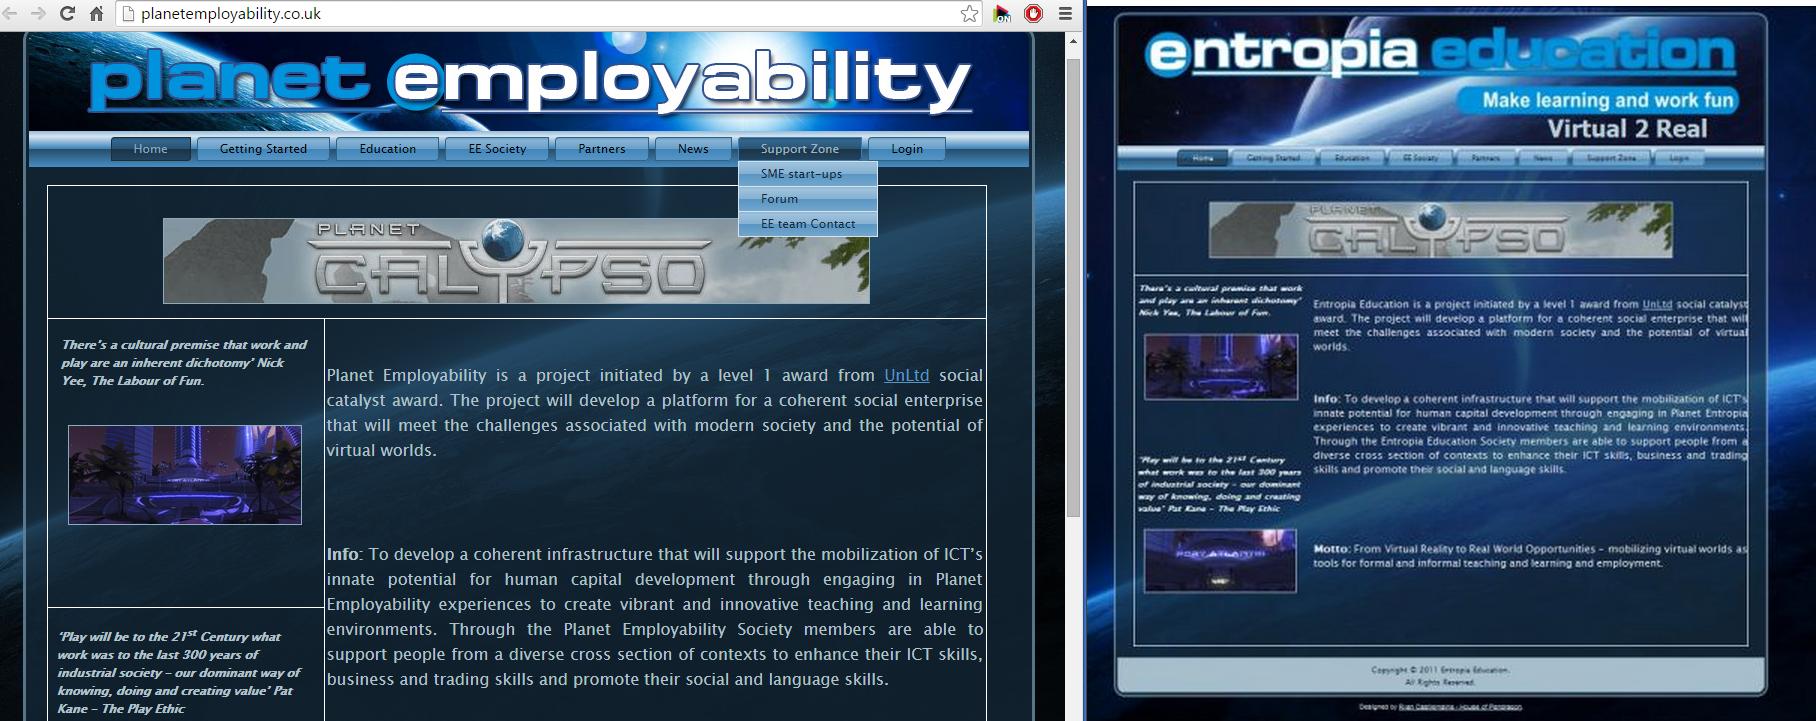
Task: Click the blue city thumbnail in left page
Action: (x=185, y=475)
